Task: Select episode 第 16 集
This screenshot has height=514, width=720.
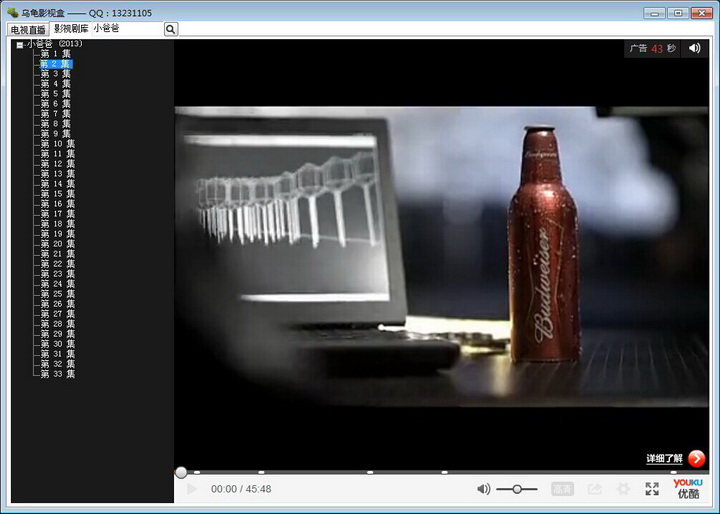Action: click(x=57, y=204)
